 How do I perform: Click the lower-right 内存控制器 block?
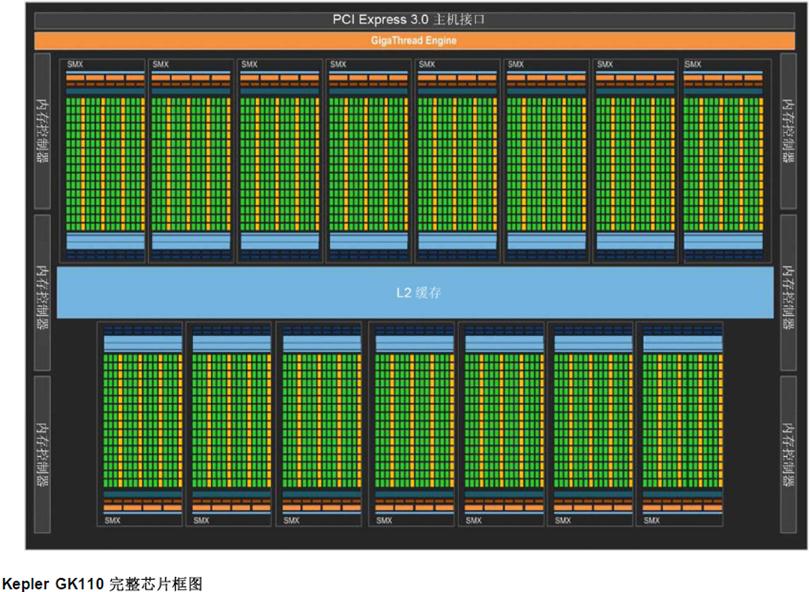788,455
